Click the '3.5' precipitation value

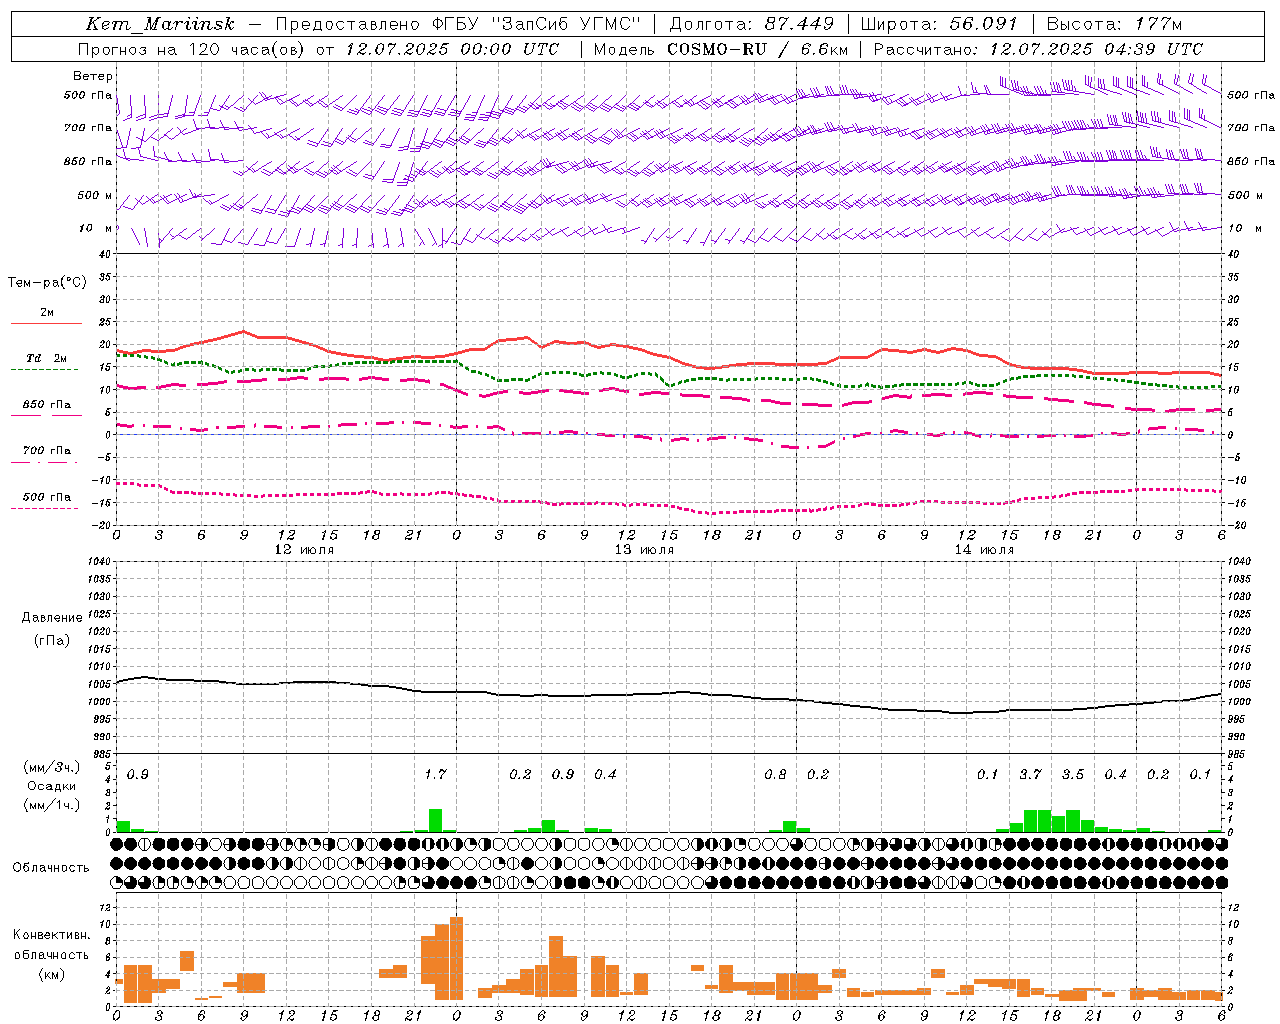pyautogui.click(x=1073, y=775)
